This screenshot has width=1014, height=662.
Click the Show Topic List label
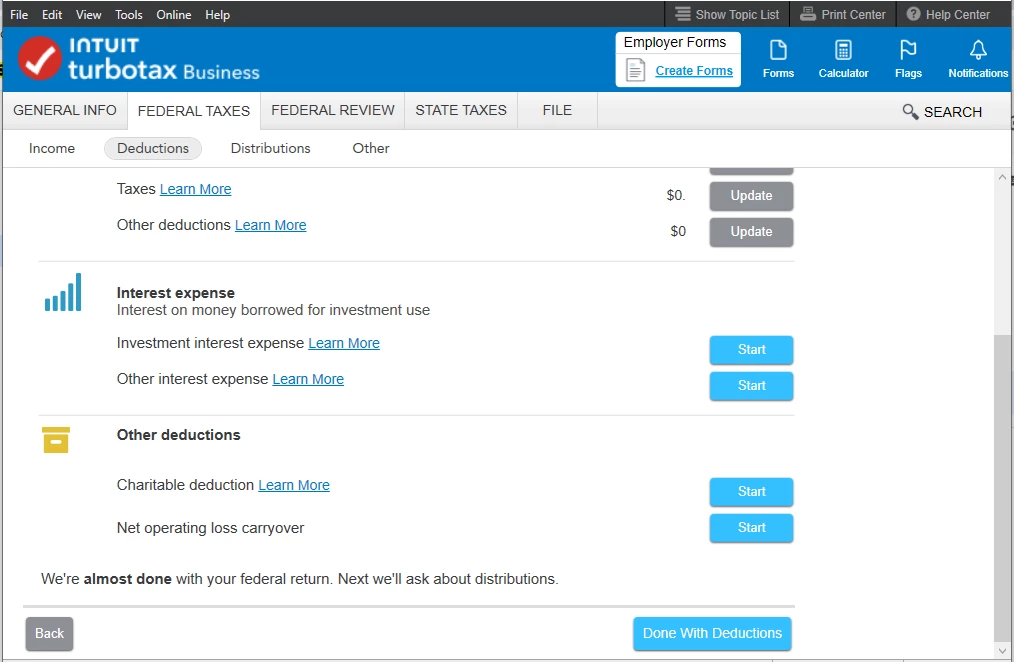tap(737, 14)
